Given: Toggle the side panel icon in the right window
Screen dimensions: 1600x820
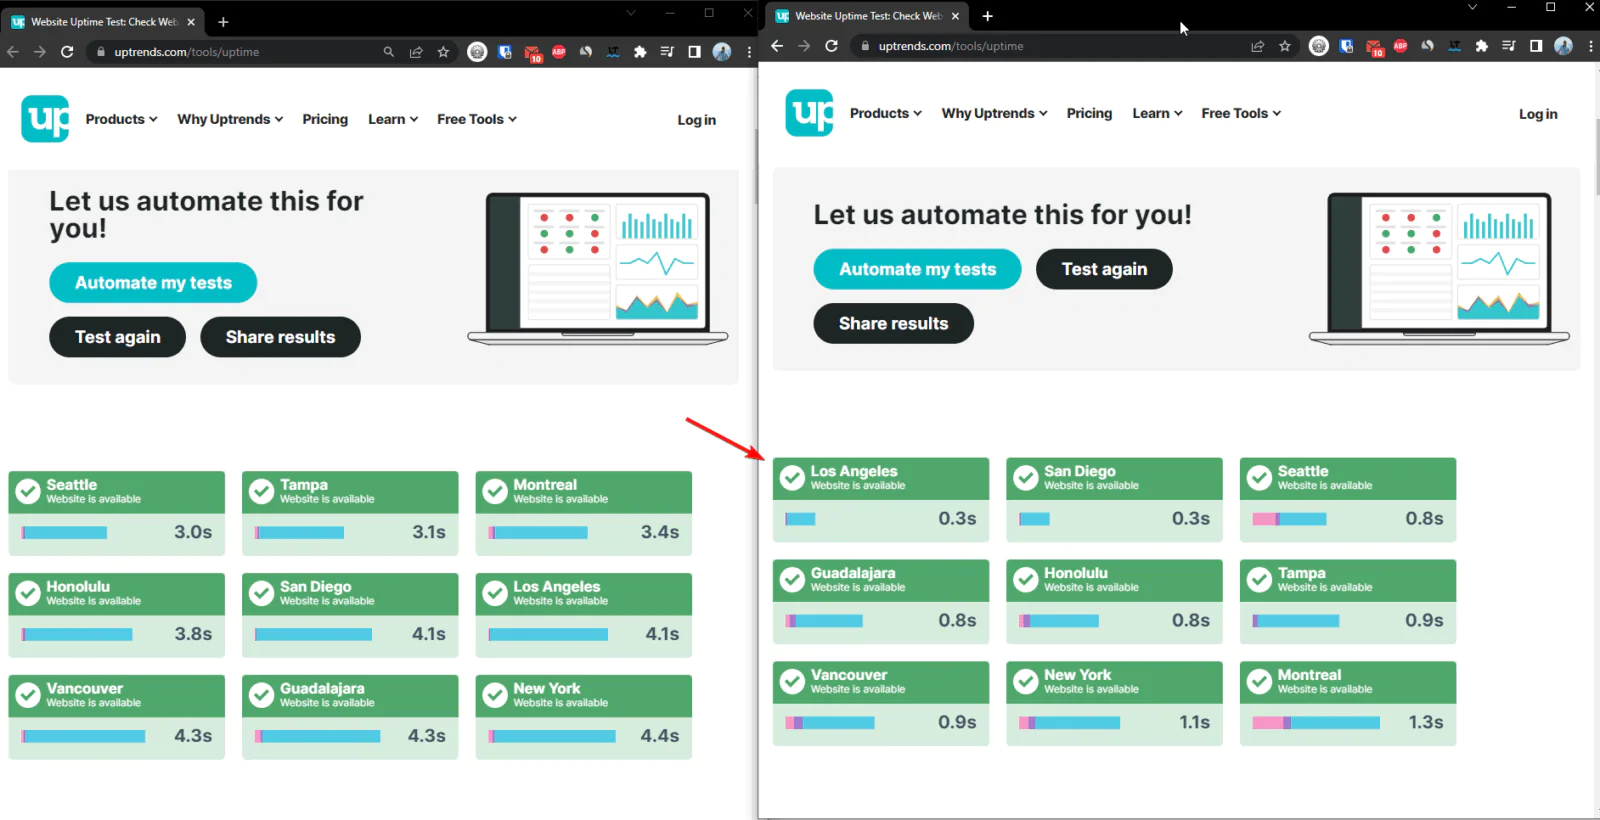Looking at the screenshot, I should (x=1536, y=46).
